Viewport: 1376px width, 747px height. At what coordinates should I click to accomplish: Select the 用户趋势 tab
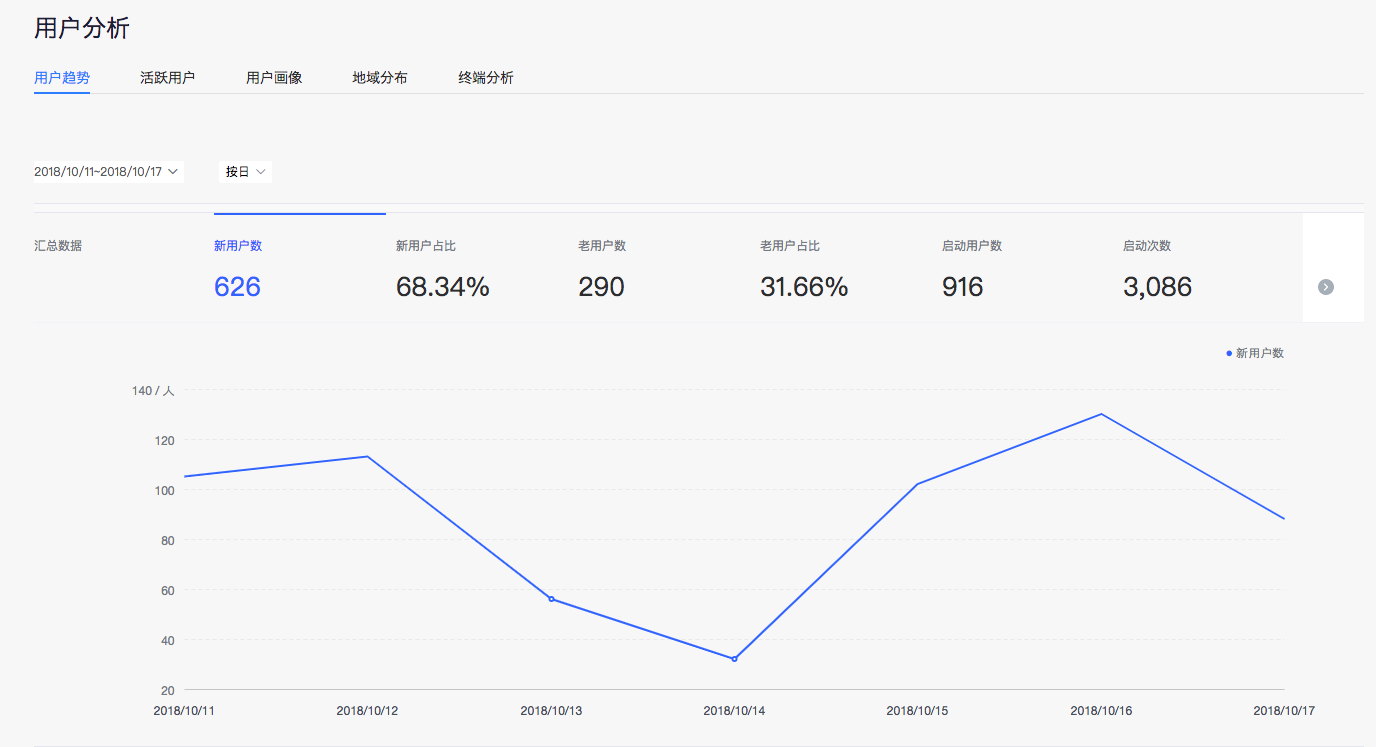[62, 78]
